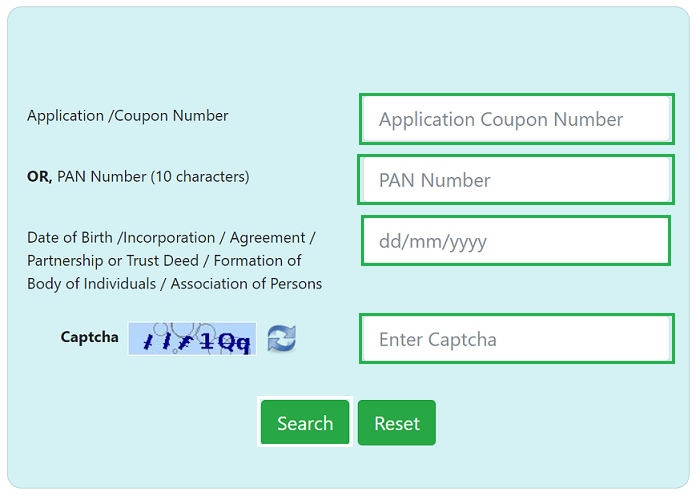The height and width of the screenshot is (500, 700).
Task: Click the bold 'Captcha' label
Action: (x=89, y=337)
